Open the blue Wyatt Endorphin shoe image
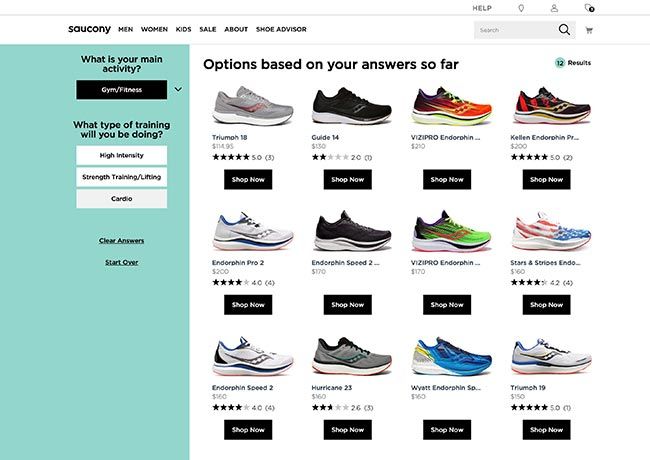This screenshot has height=460, width=650. [x=451, y=356]
